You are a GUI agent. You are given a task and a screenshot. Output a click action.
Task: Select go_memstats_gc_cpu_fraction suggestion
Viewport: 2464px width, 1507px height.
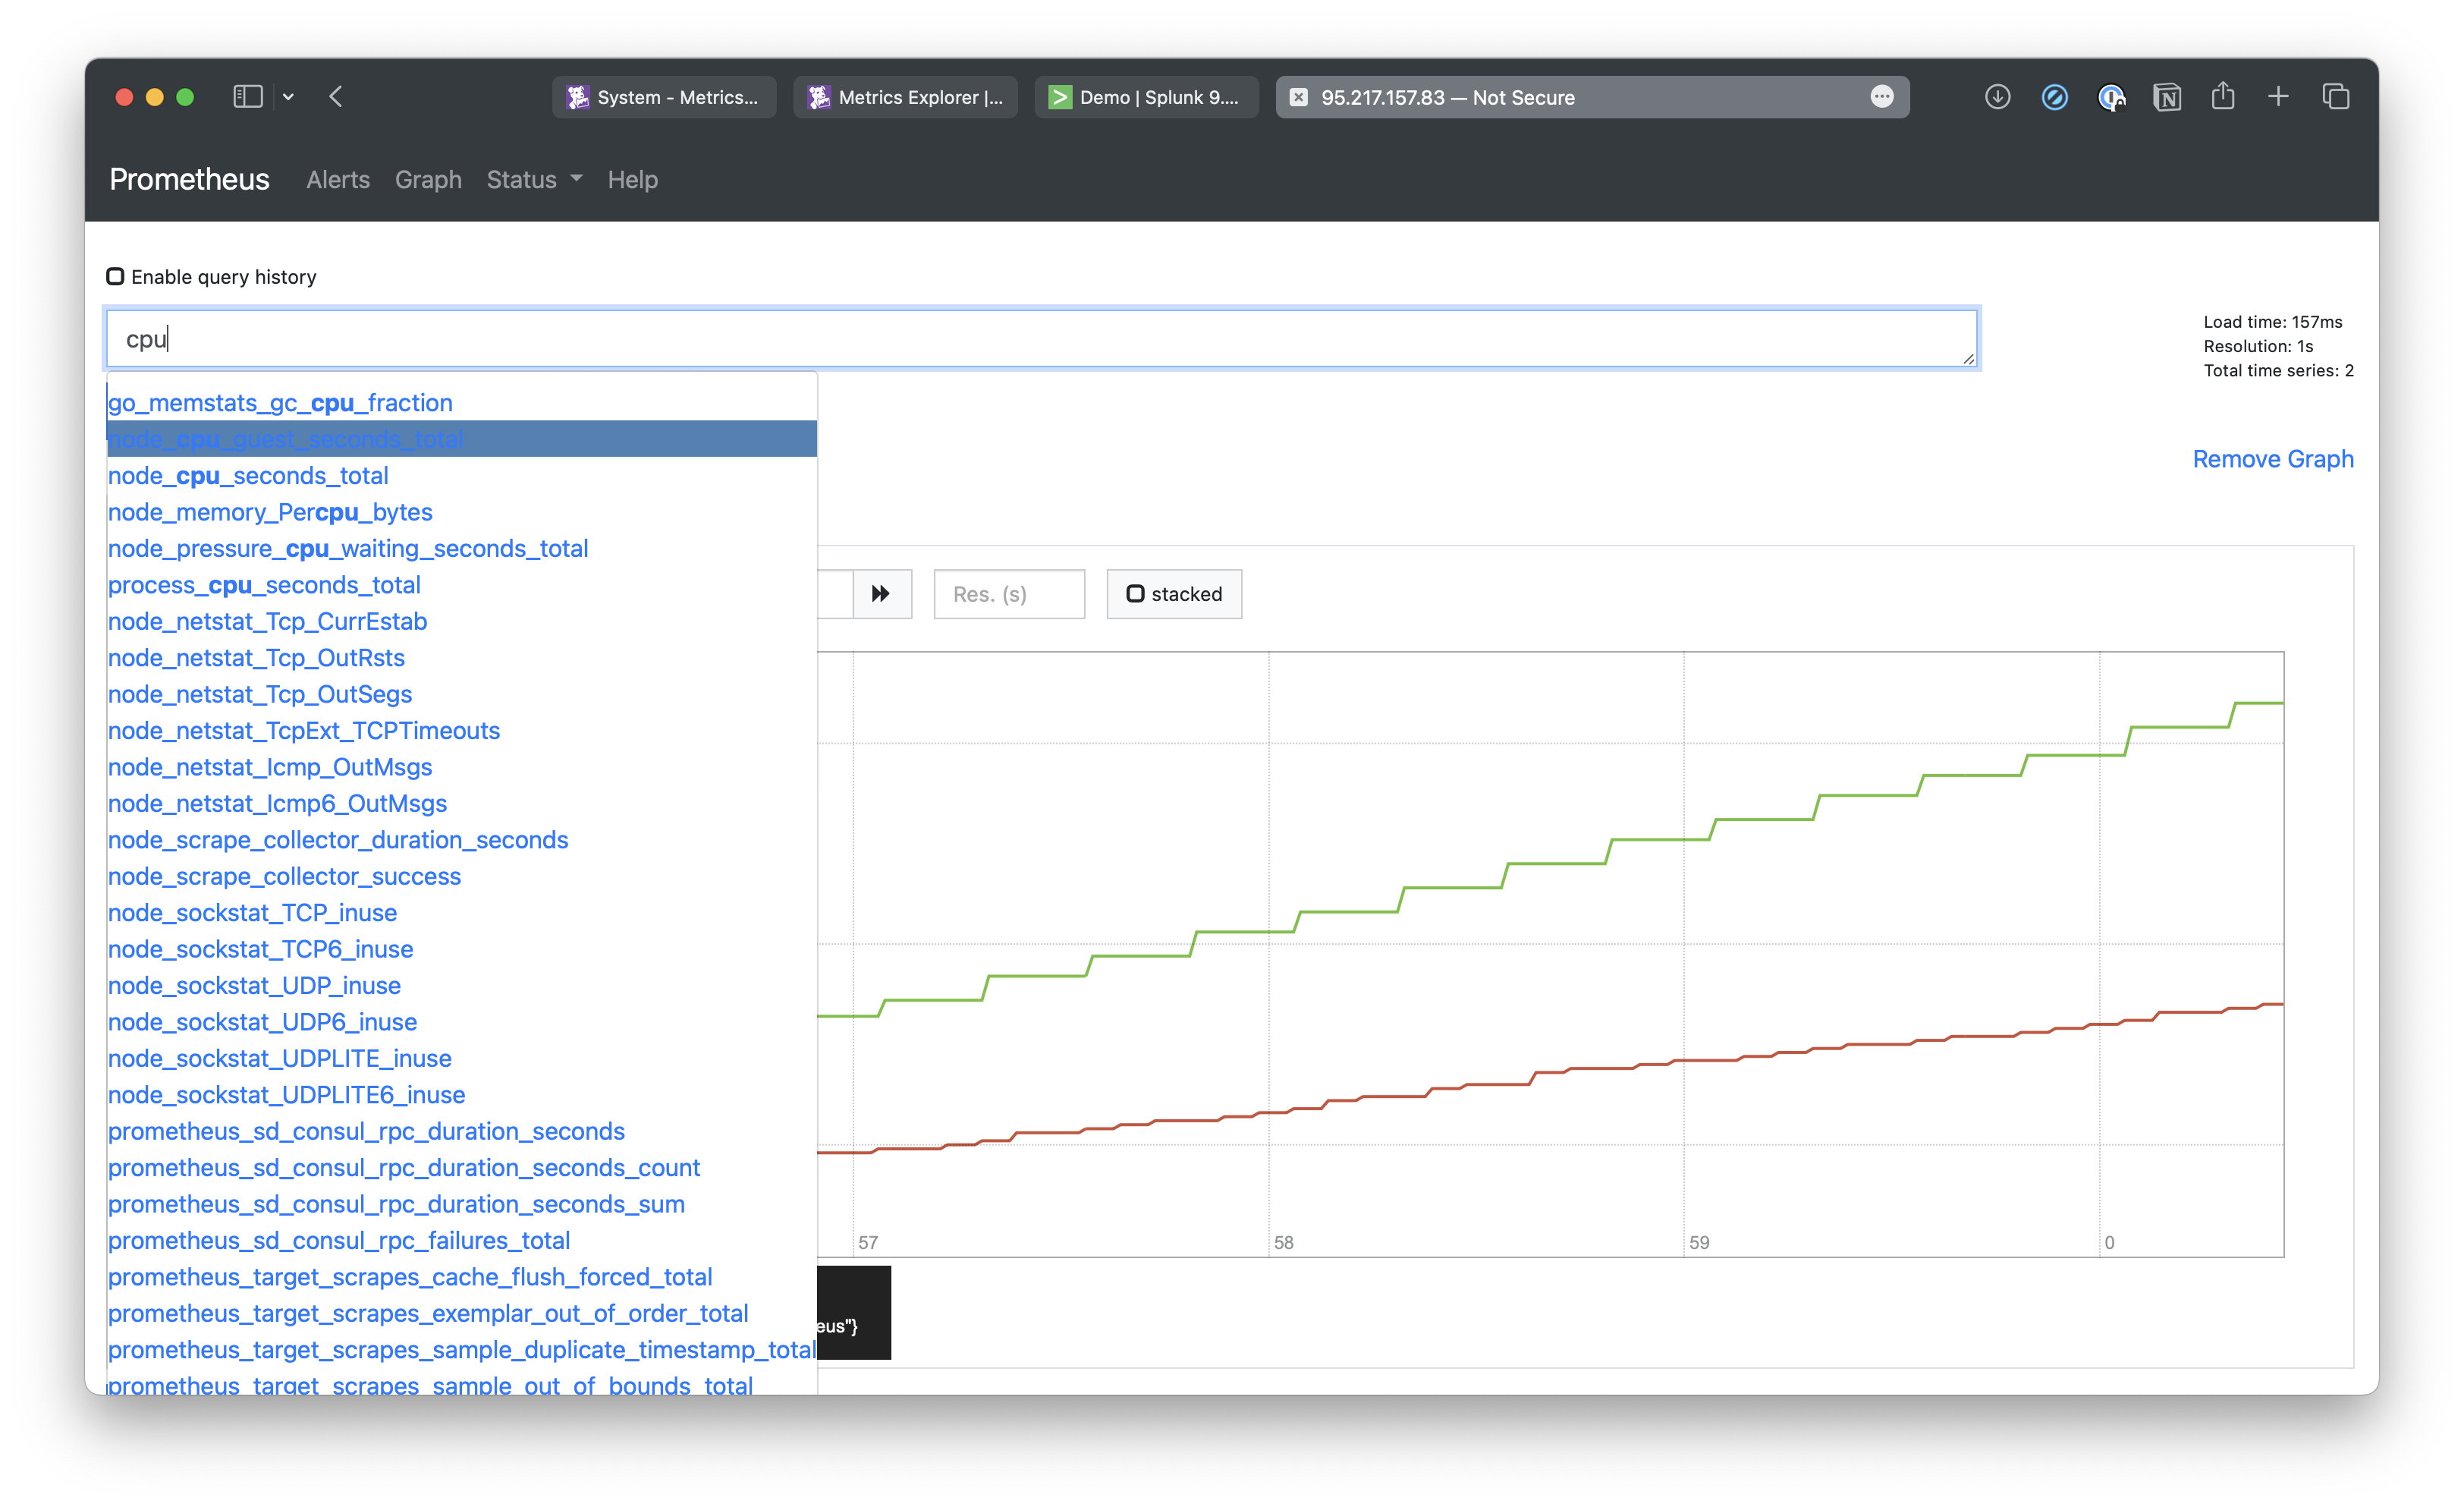tap(462, 403)
